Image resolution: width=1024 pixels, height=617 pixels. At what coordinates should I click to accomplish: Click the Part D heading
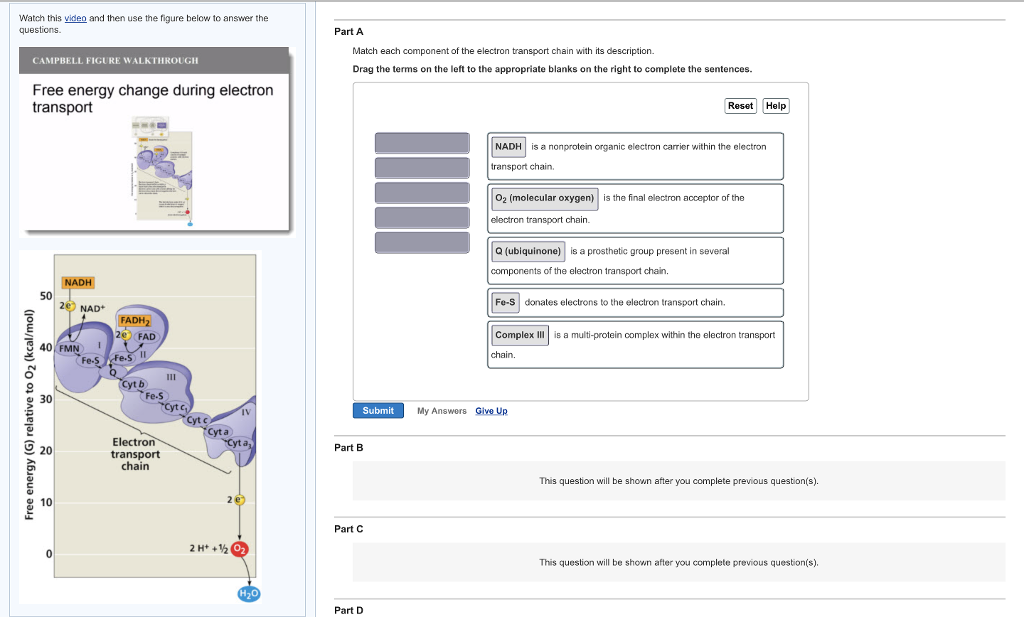(349, 610)
